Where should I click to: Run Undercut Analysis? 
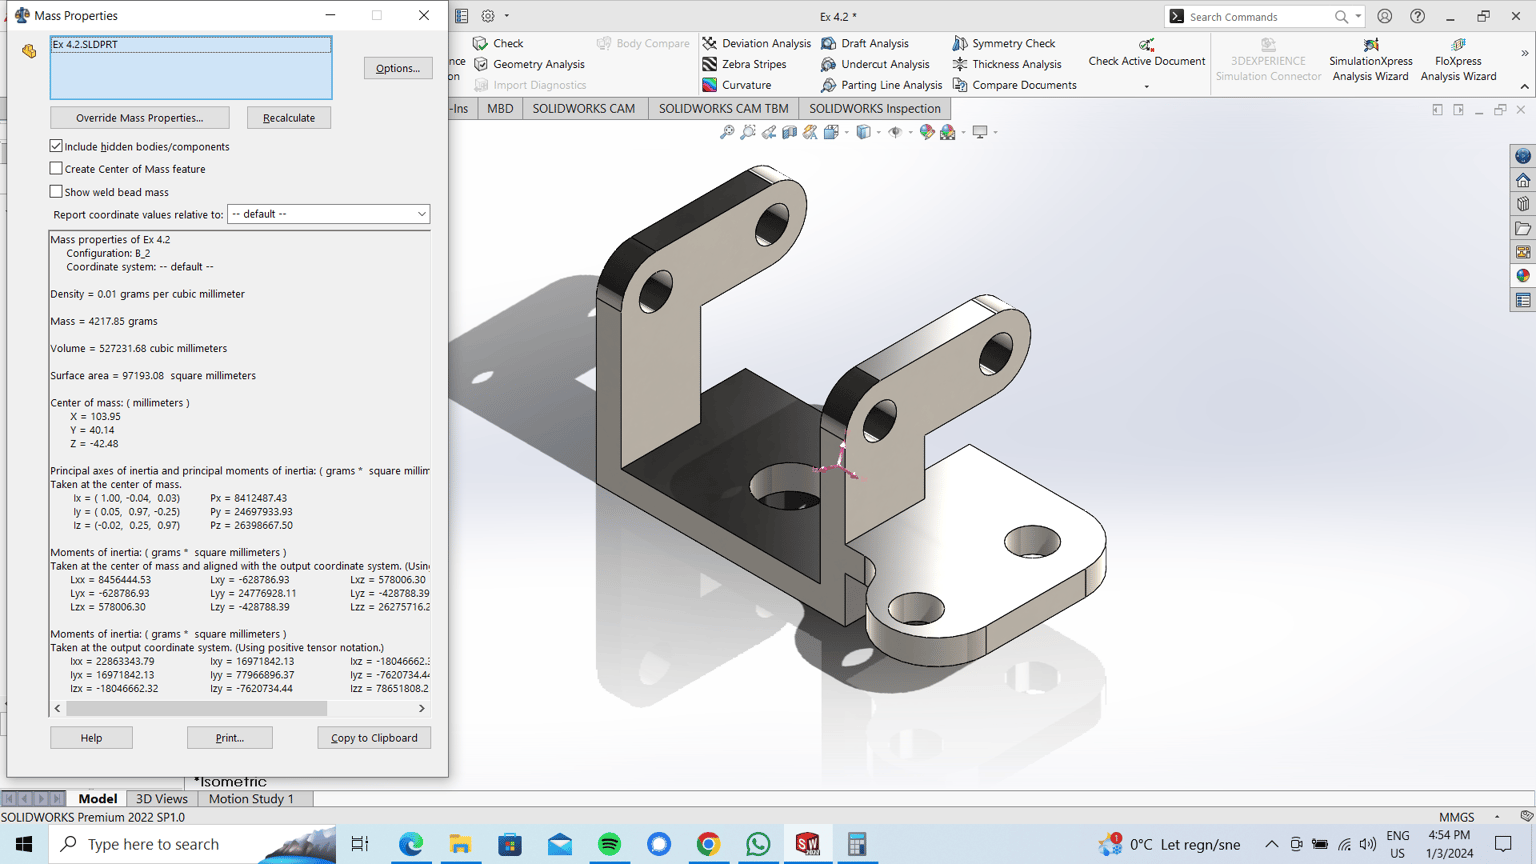click(875, 64)
